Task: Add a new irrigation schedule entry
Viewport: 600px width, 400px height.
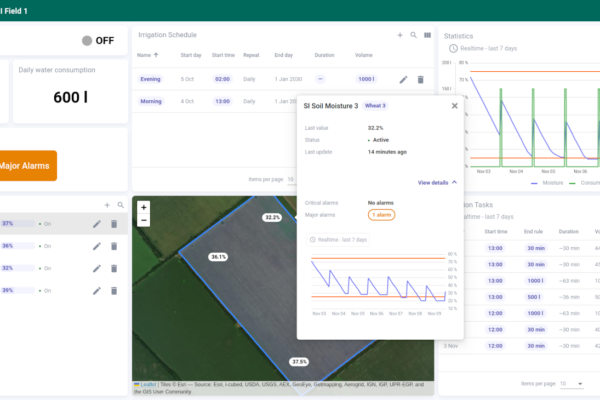Action: click(400, 35)
